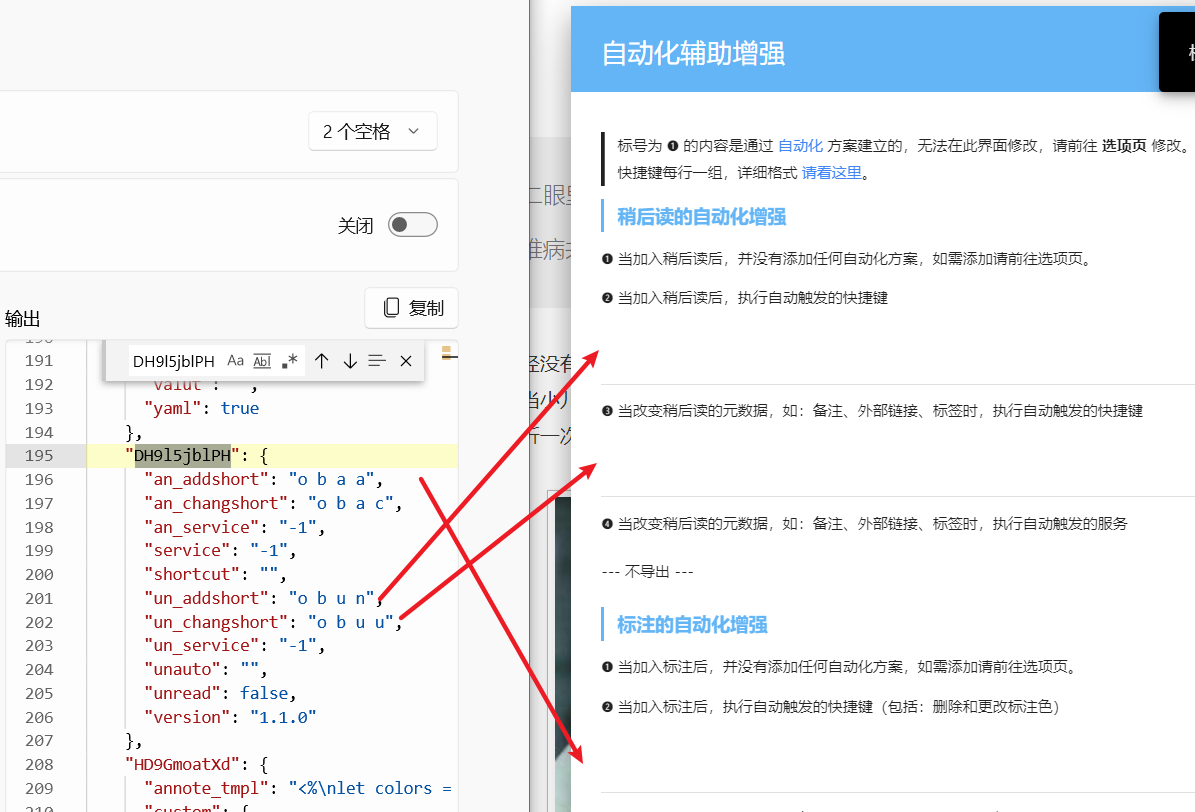Toggle match case in the search bar
The image size is (1195, 812).
coord(234,360)
